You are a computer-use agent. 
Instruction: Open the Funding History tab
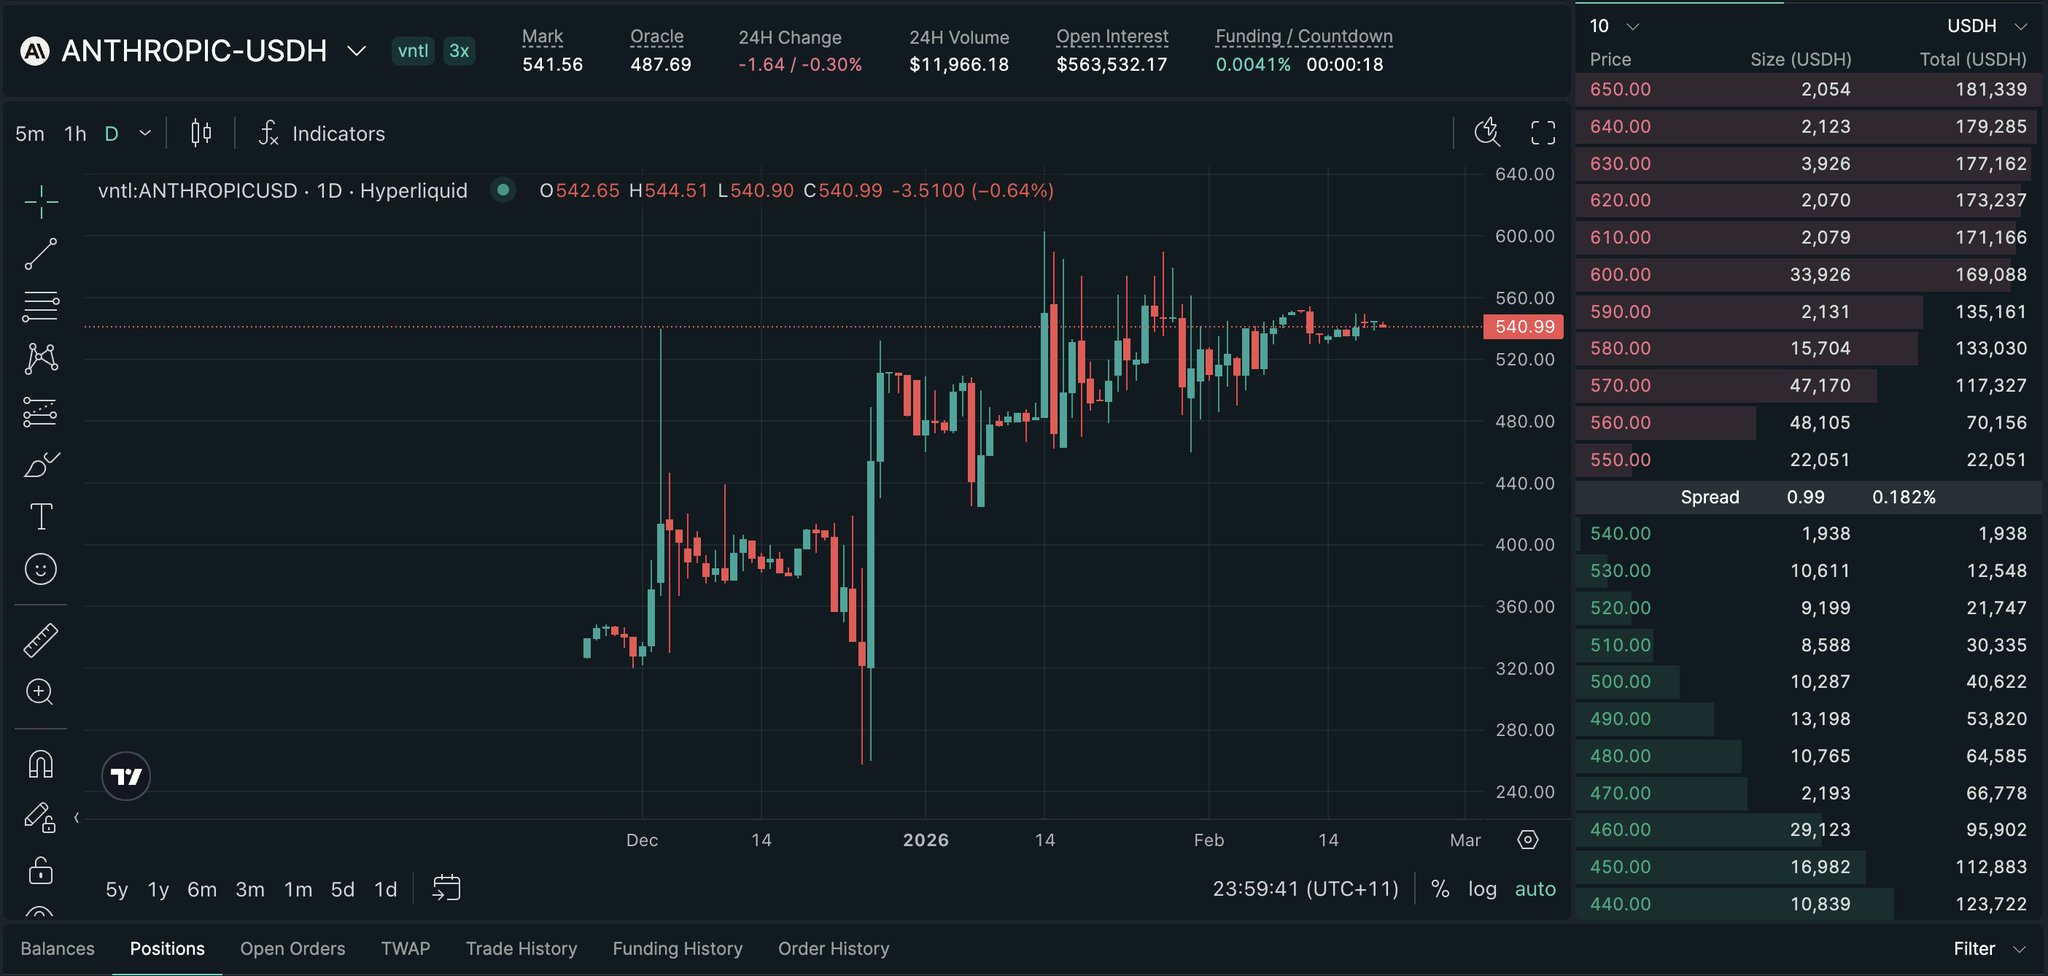pos(677,949)
